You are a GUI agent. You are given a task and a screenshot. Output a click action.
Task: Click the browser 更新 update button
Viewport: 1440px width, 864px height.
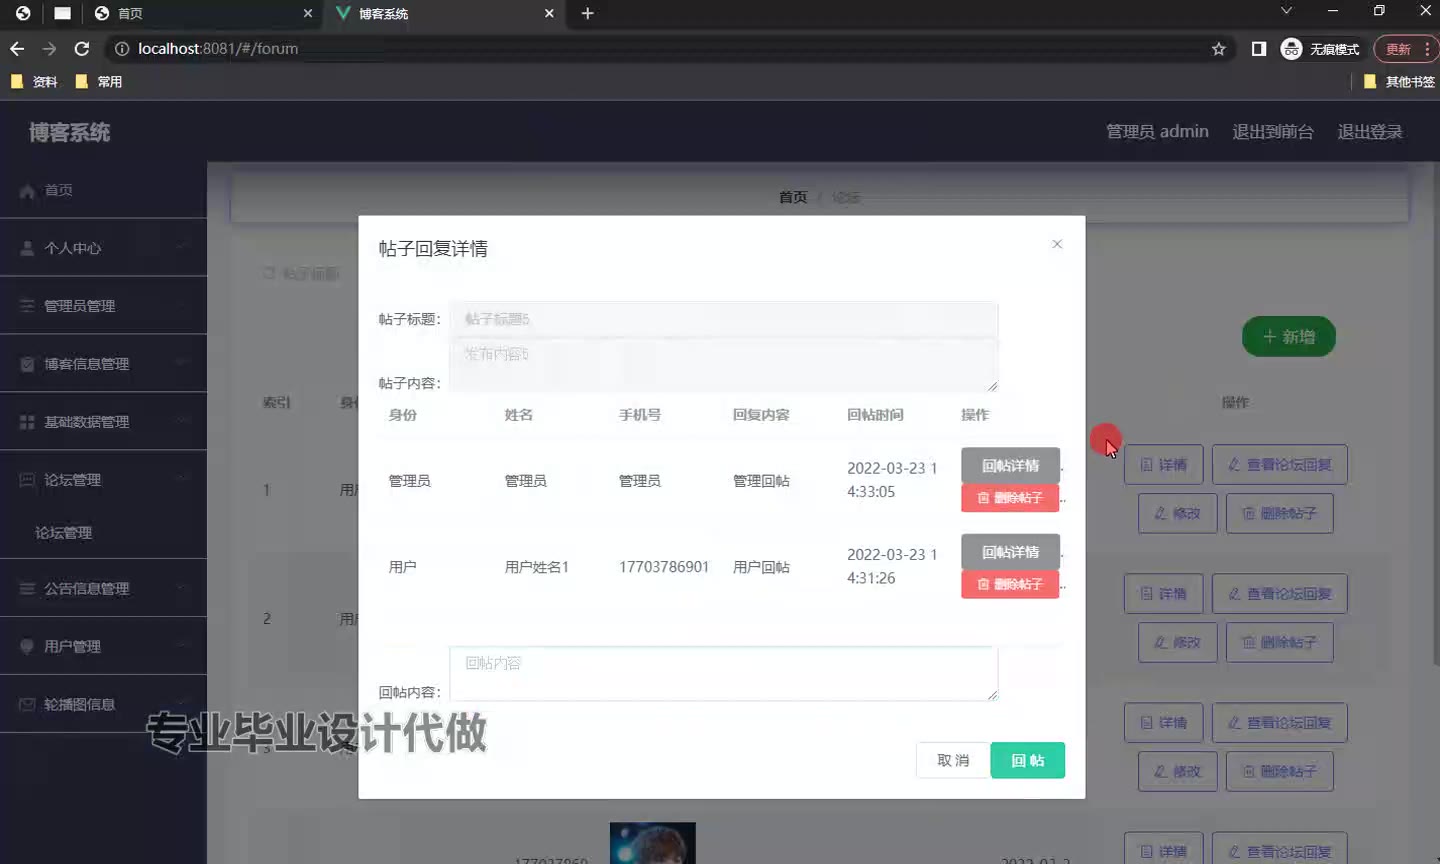click(x=1405, y=48)
